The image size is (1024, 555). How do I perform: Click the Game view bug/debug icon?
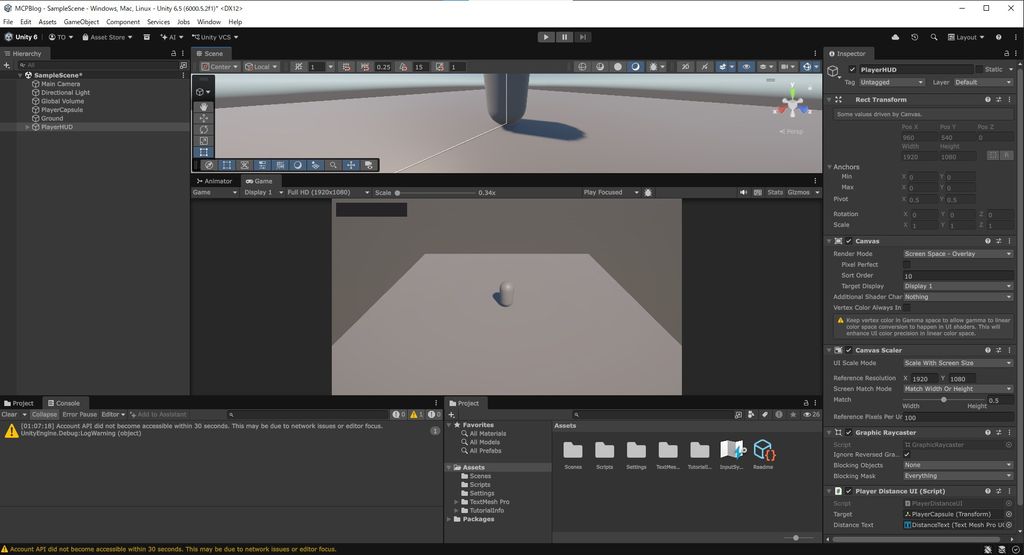point(648,193)
